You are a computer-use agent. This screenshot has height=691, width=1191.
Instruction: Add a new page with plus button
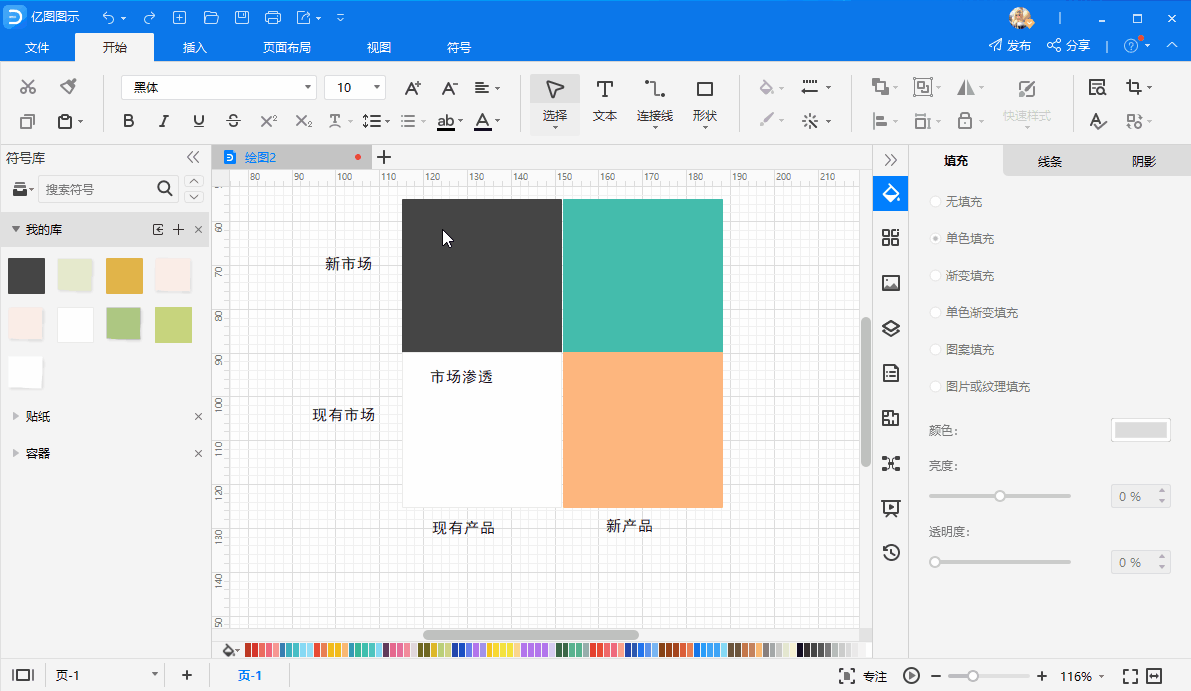point(187,675)
